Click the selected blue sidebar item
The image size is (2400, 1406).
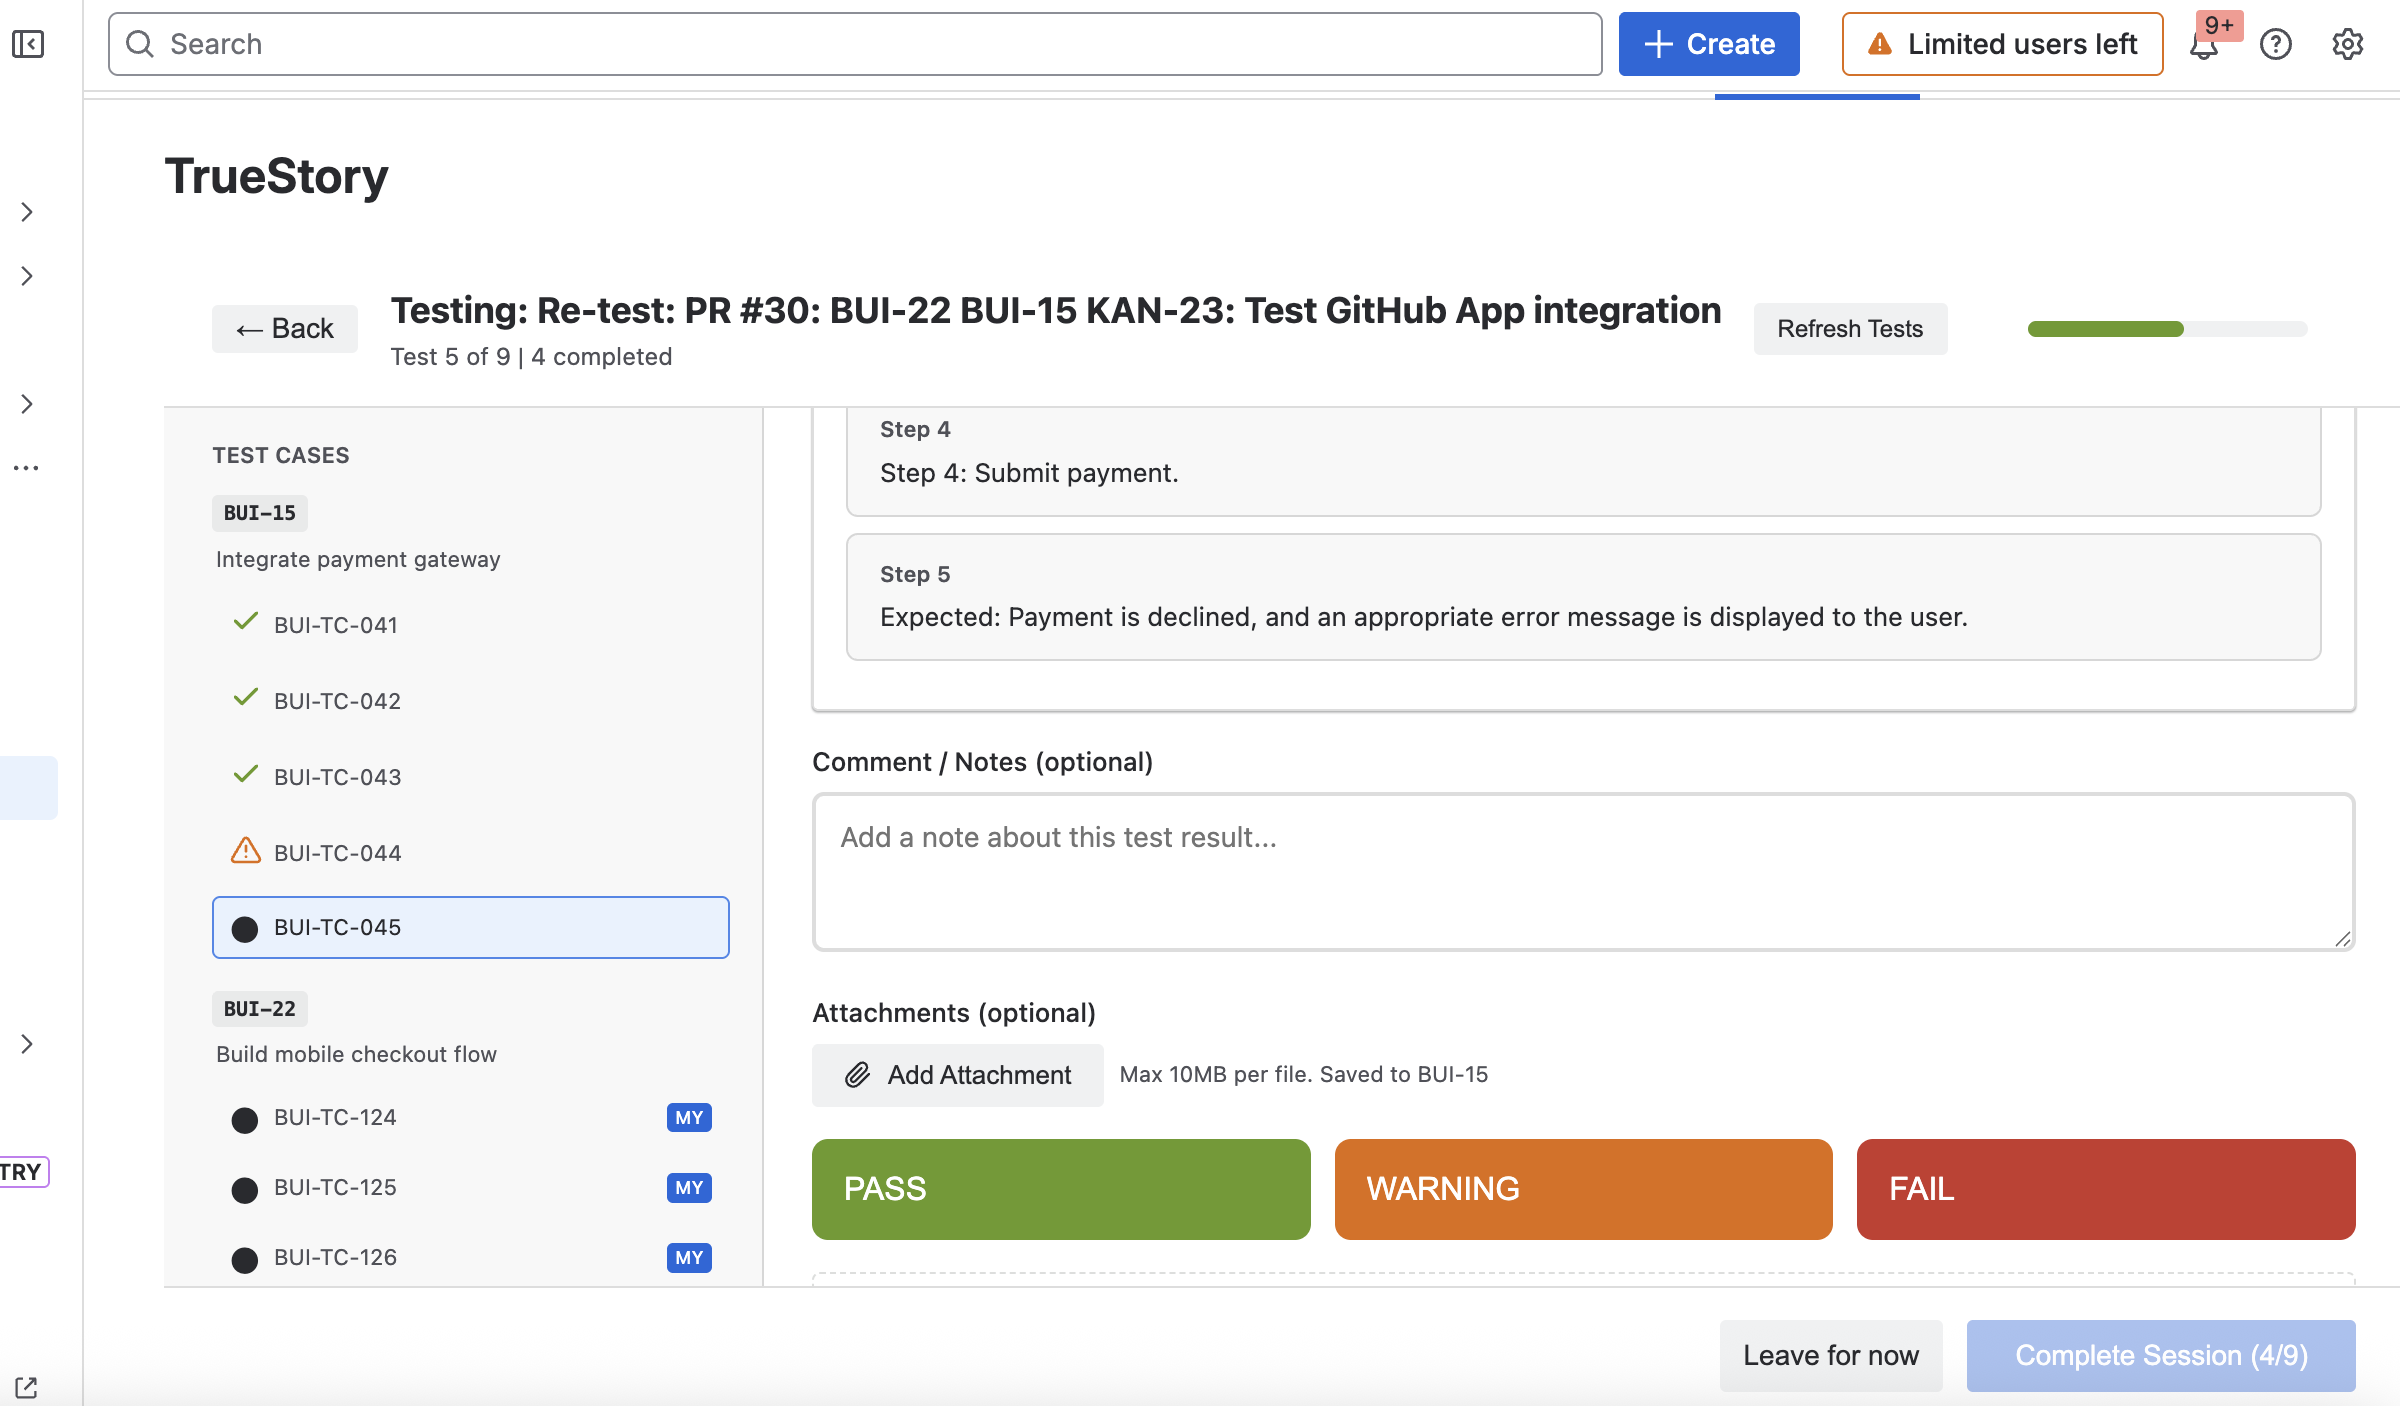28,788
